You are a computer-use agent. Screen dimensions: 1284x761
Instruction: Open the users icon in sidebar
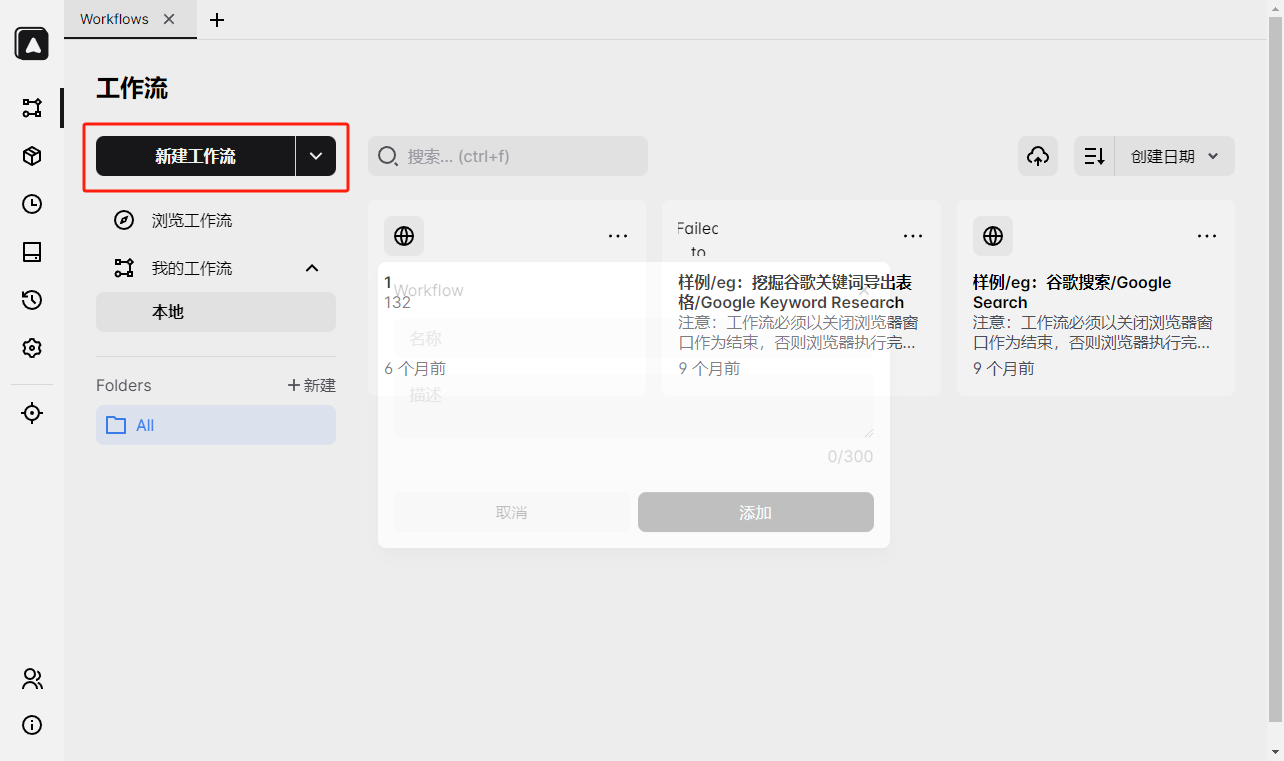click(x=32, y=679)
